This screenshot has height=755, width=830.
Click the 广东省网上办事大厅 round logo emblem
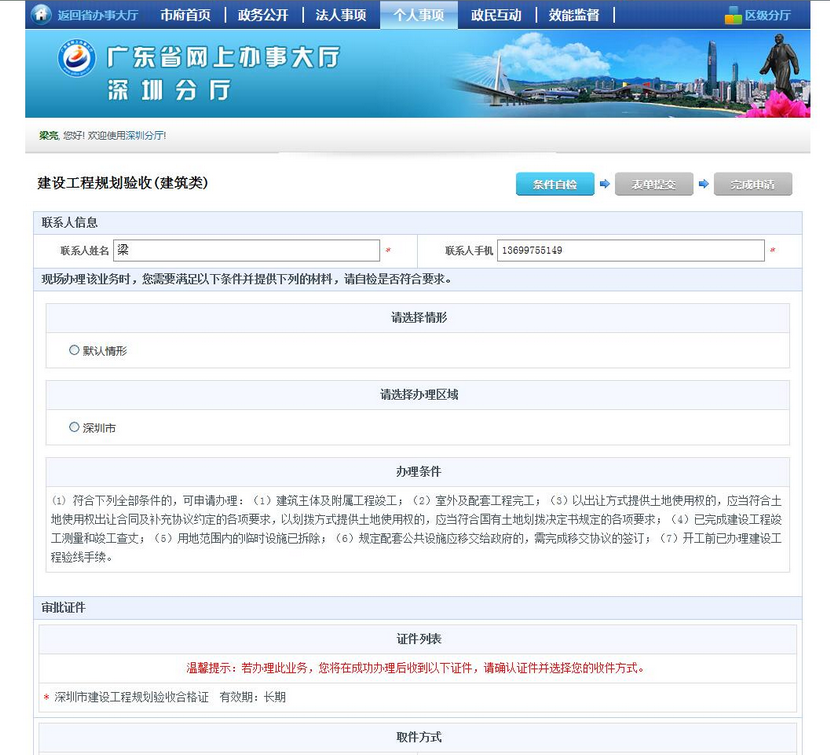[x=76, y=58]
